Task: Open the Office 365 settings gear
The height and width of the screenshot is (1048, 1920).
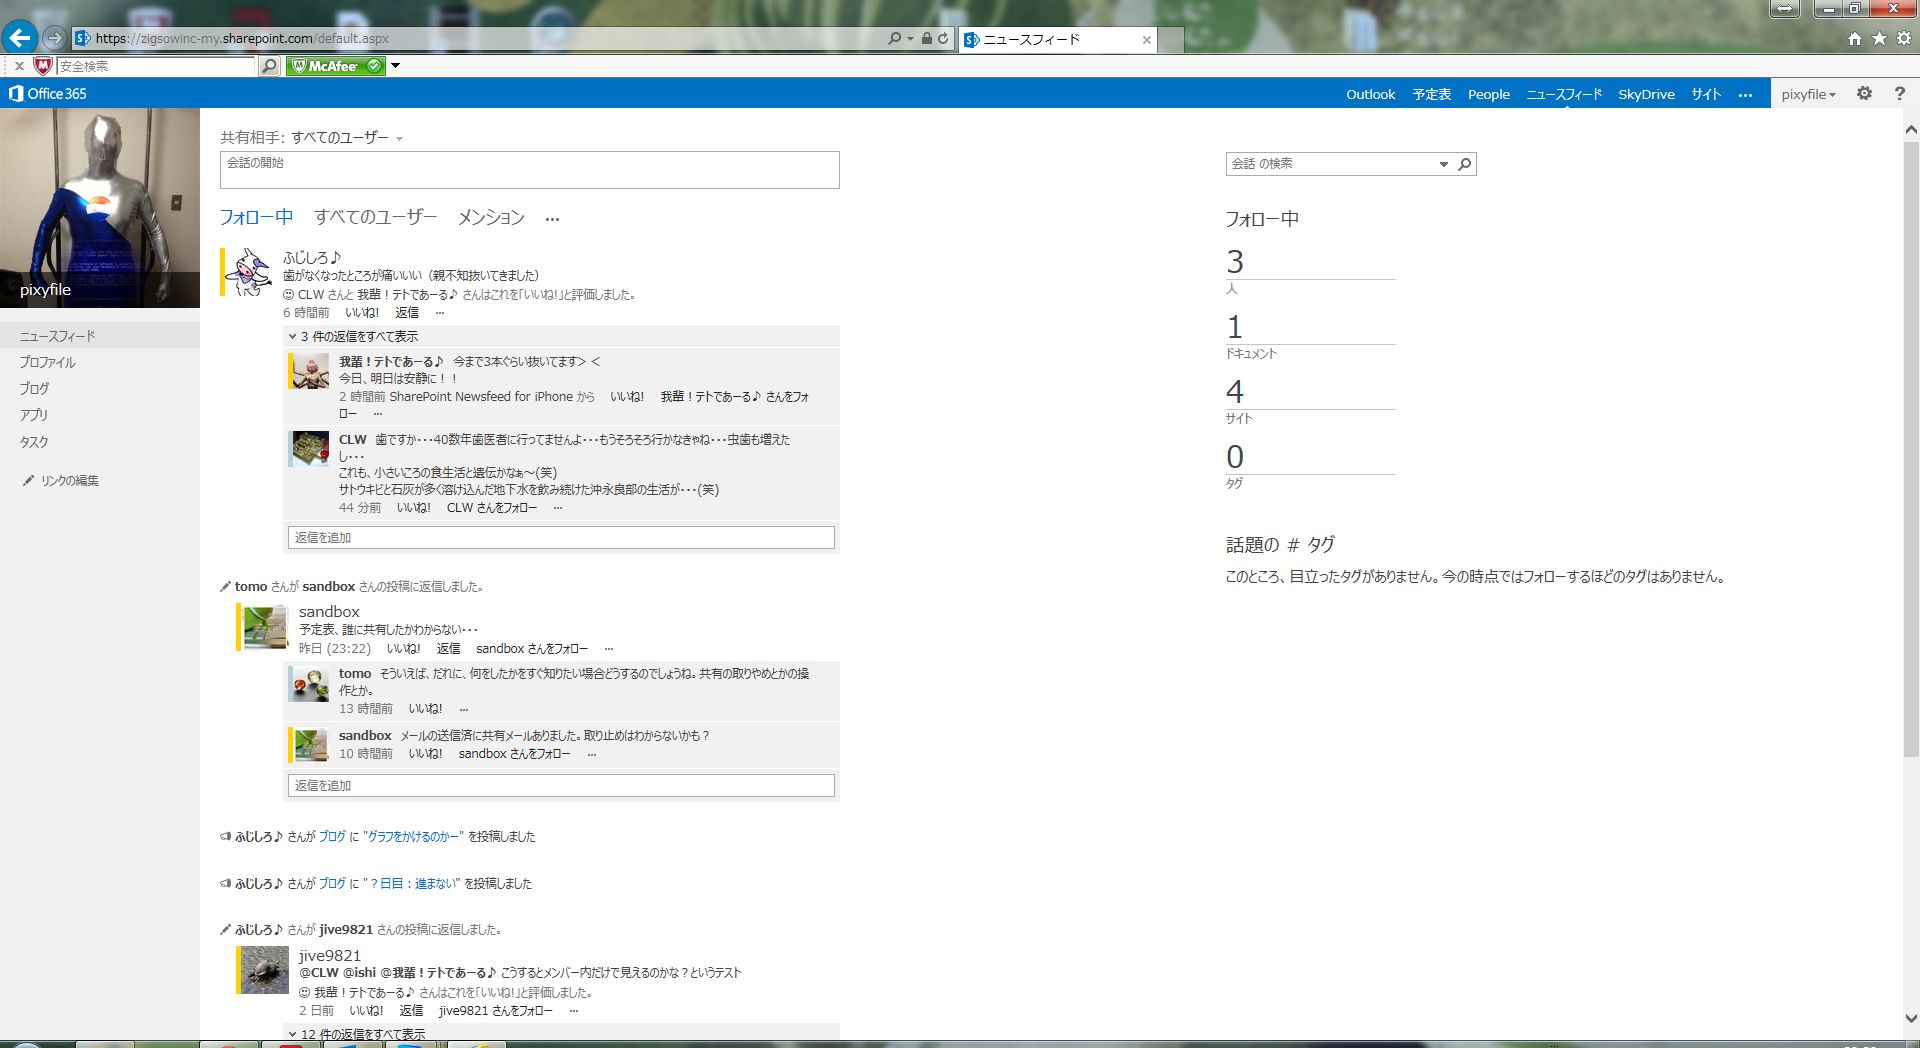Action: pos(1864,93)
